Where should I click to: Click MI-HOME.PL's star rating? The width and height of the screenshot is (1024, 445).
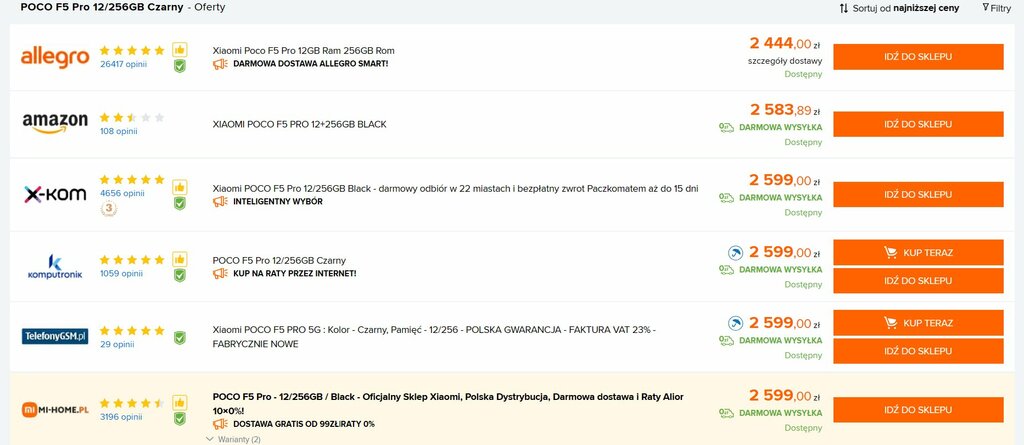(132, 403)
